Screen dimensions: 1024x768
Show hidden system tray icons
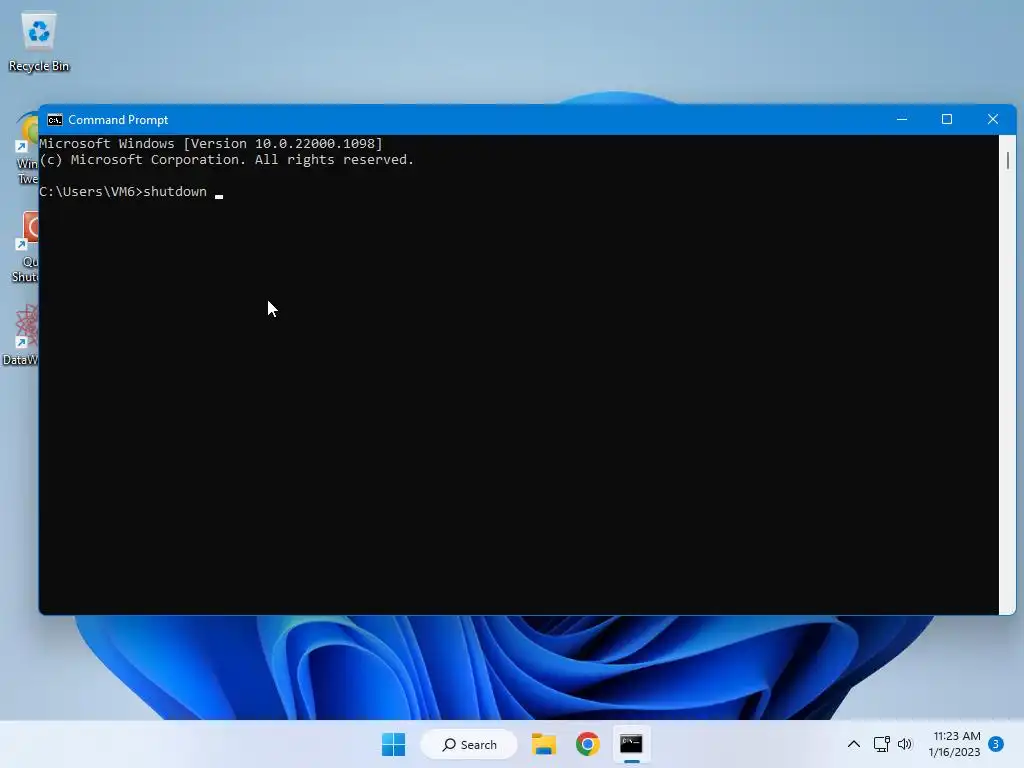[x=854, y=744]
